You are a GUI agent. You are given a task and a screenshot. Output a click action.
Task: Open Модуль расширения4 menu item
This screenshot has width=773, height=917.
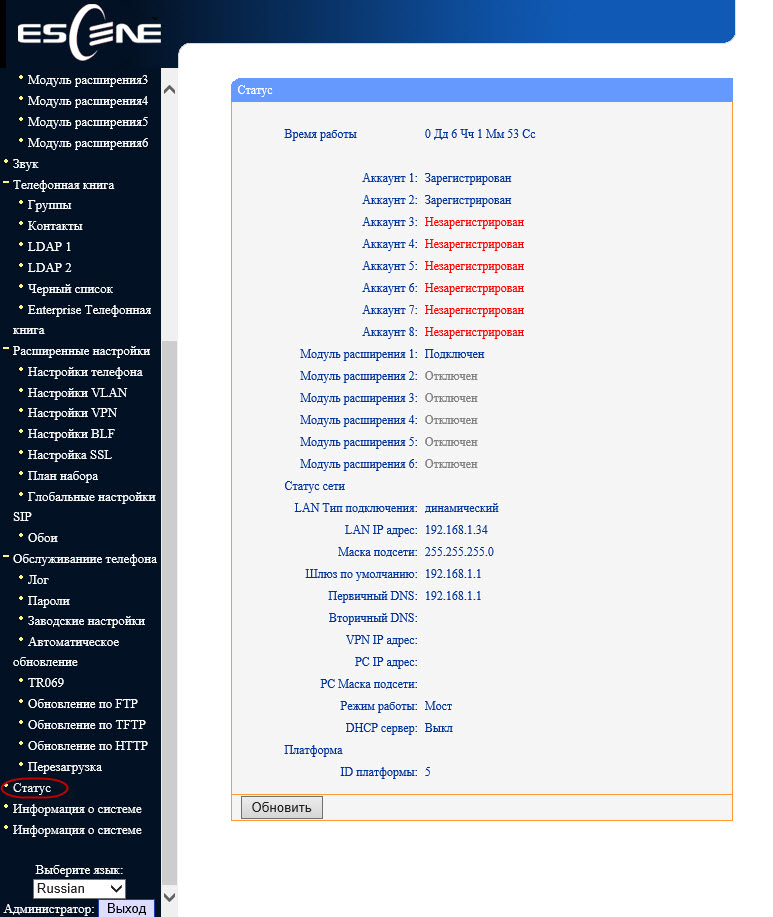click(88, 101)
